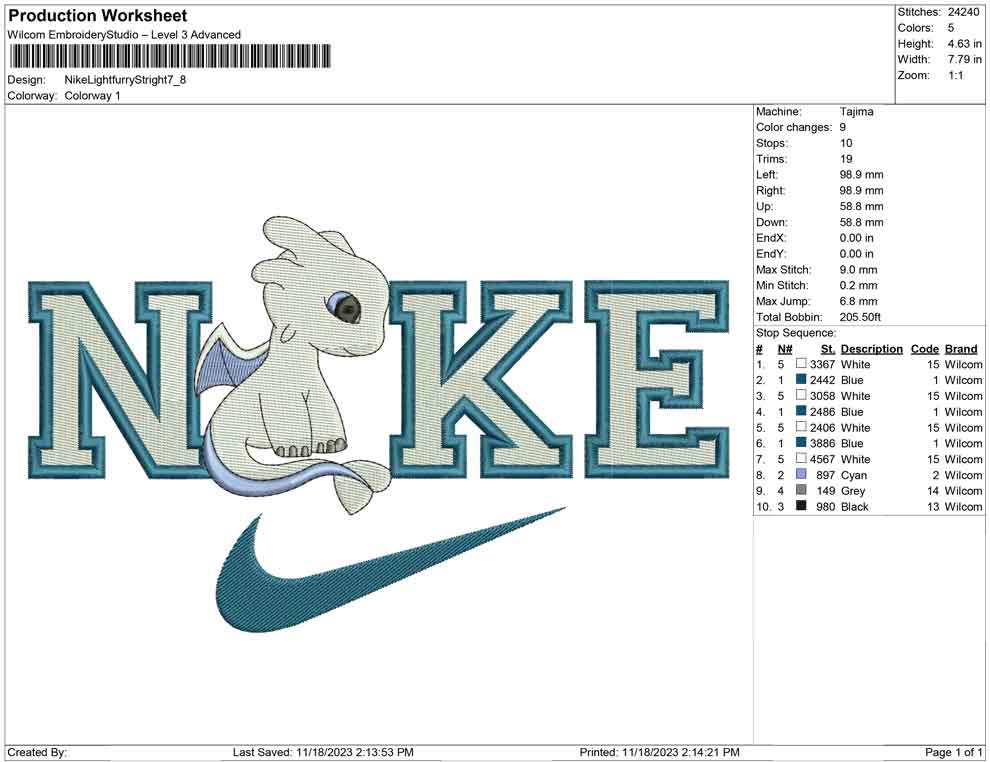
Task: Click the stitches count '24240'
Action: tap(963, 12)
